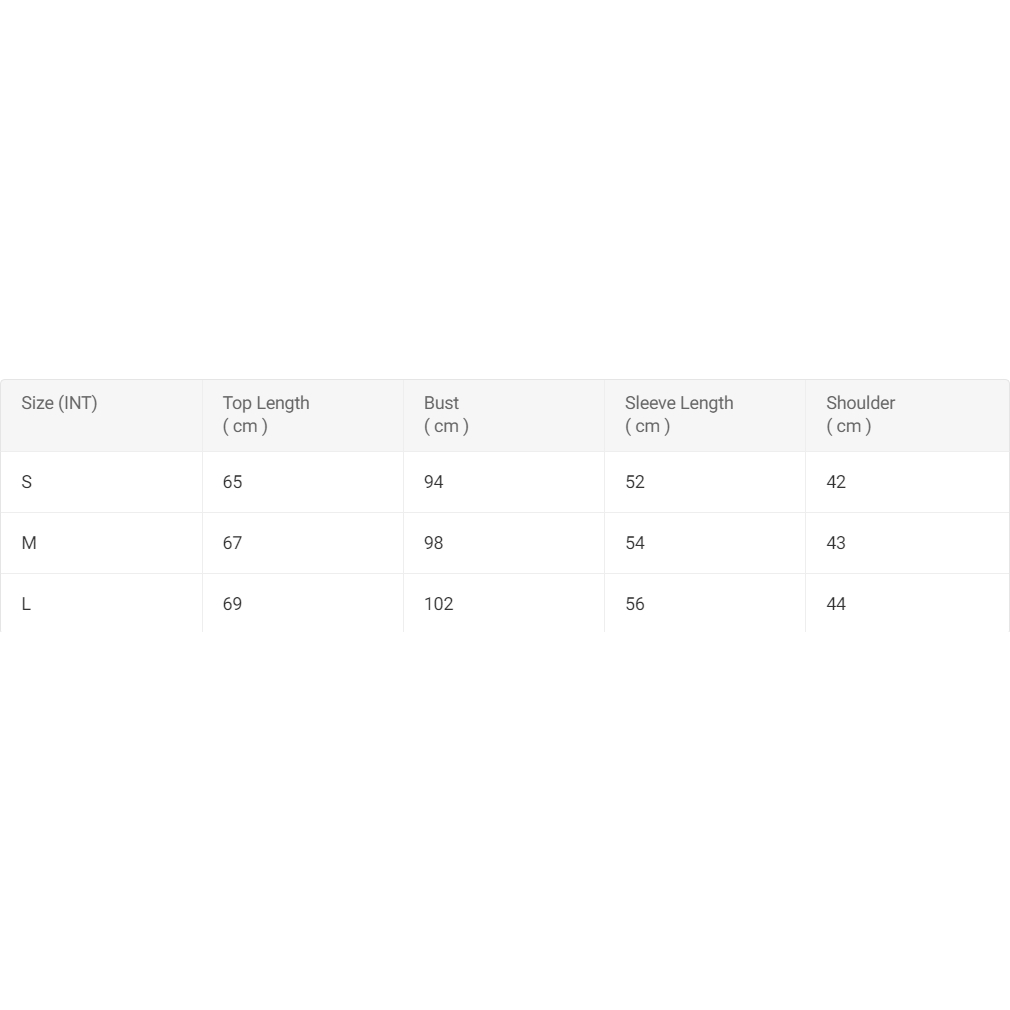
Task: Click the size M row label
Action: [29, 543]
